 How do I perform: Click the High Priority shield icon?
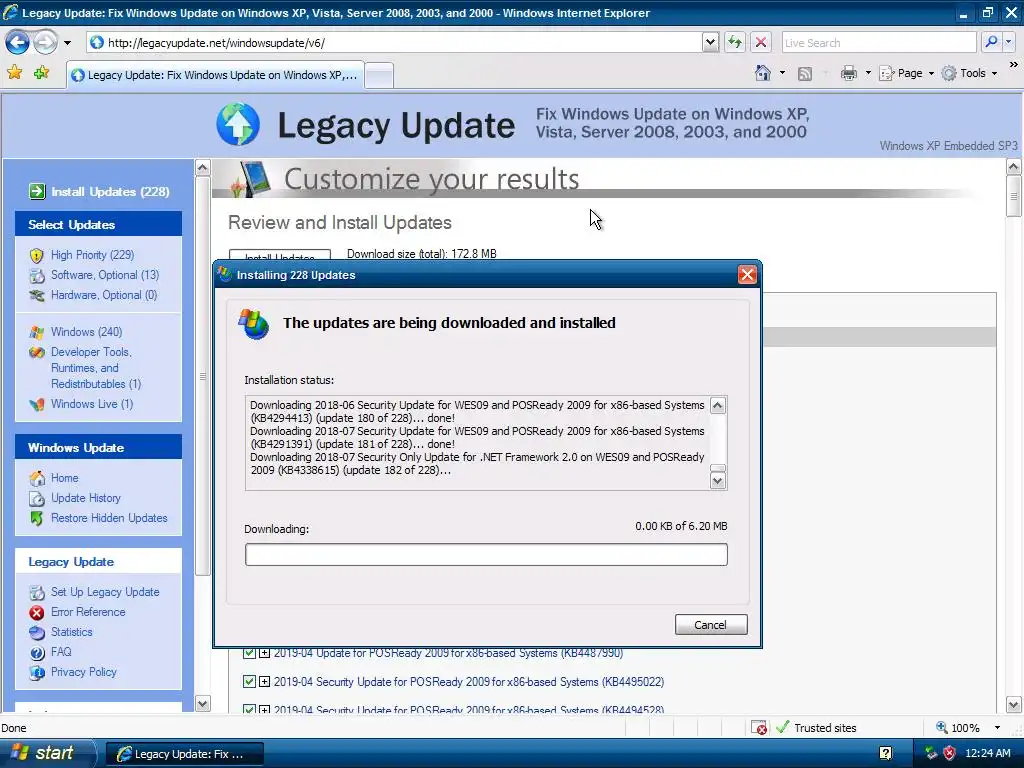(37, 255)
